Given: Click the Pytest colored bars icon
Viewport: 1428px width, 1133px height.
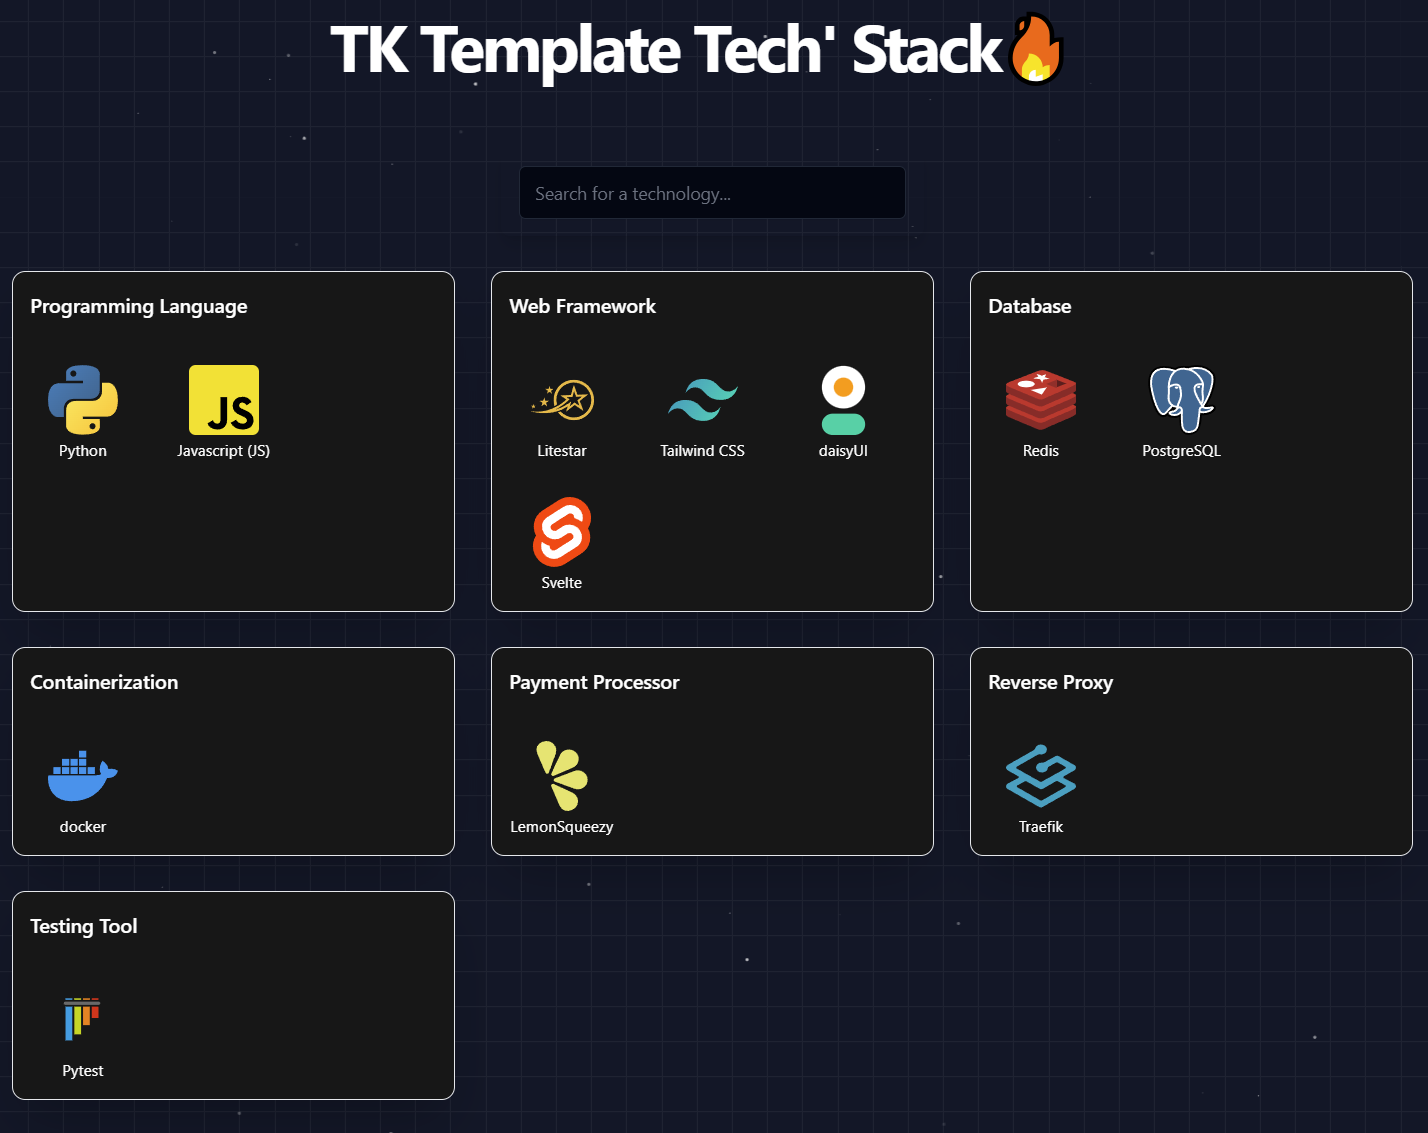Looking at the screenshot, I should (x=83, y=1019).
